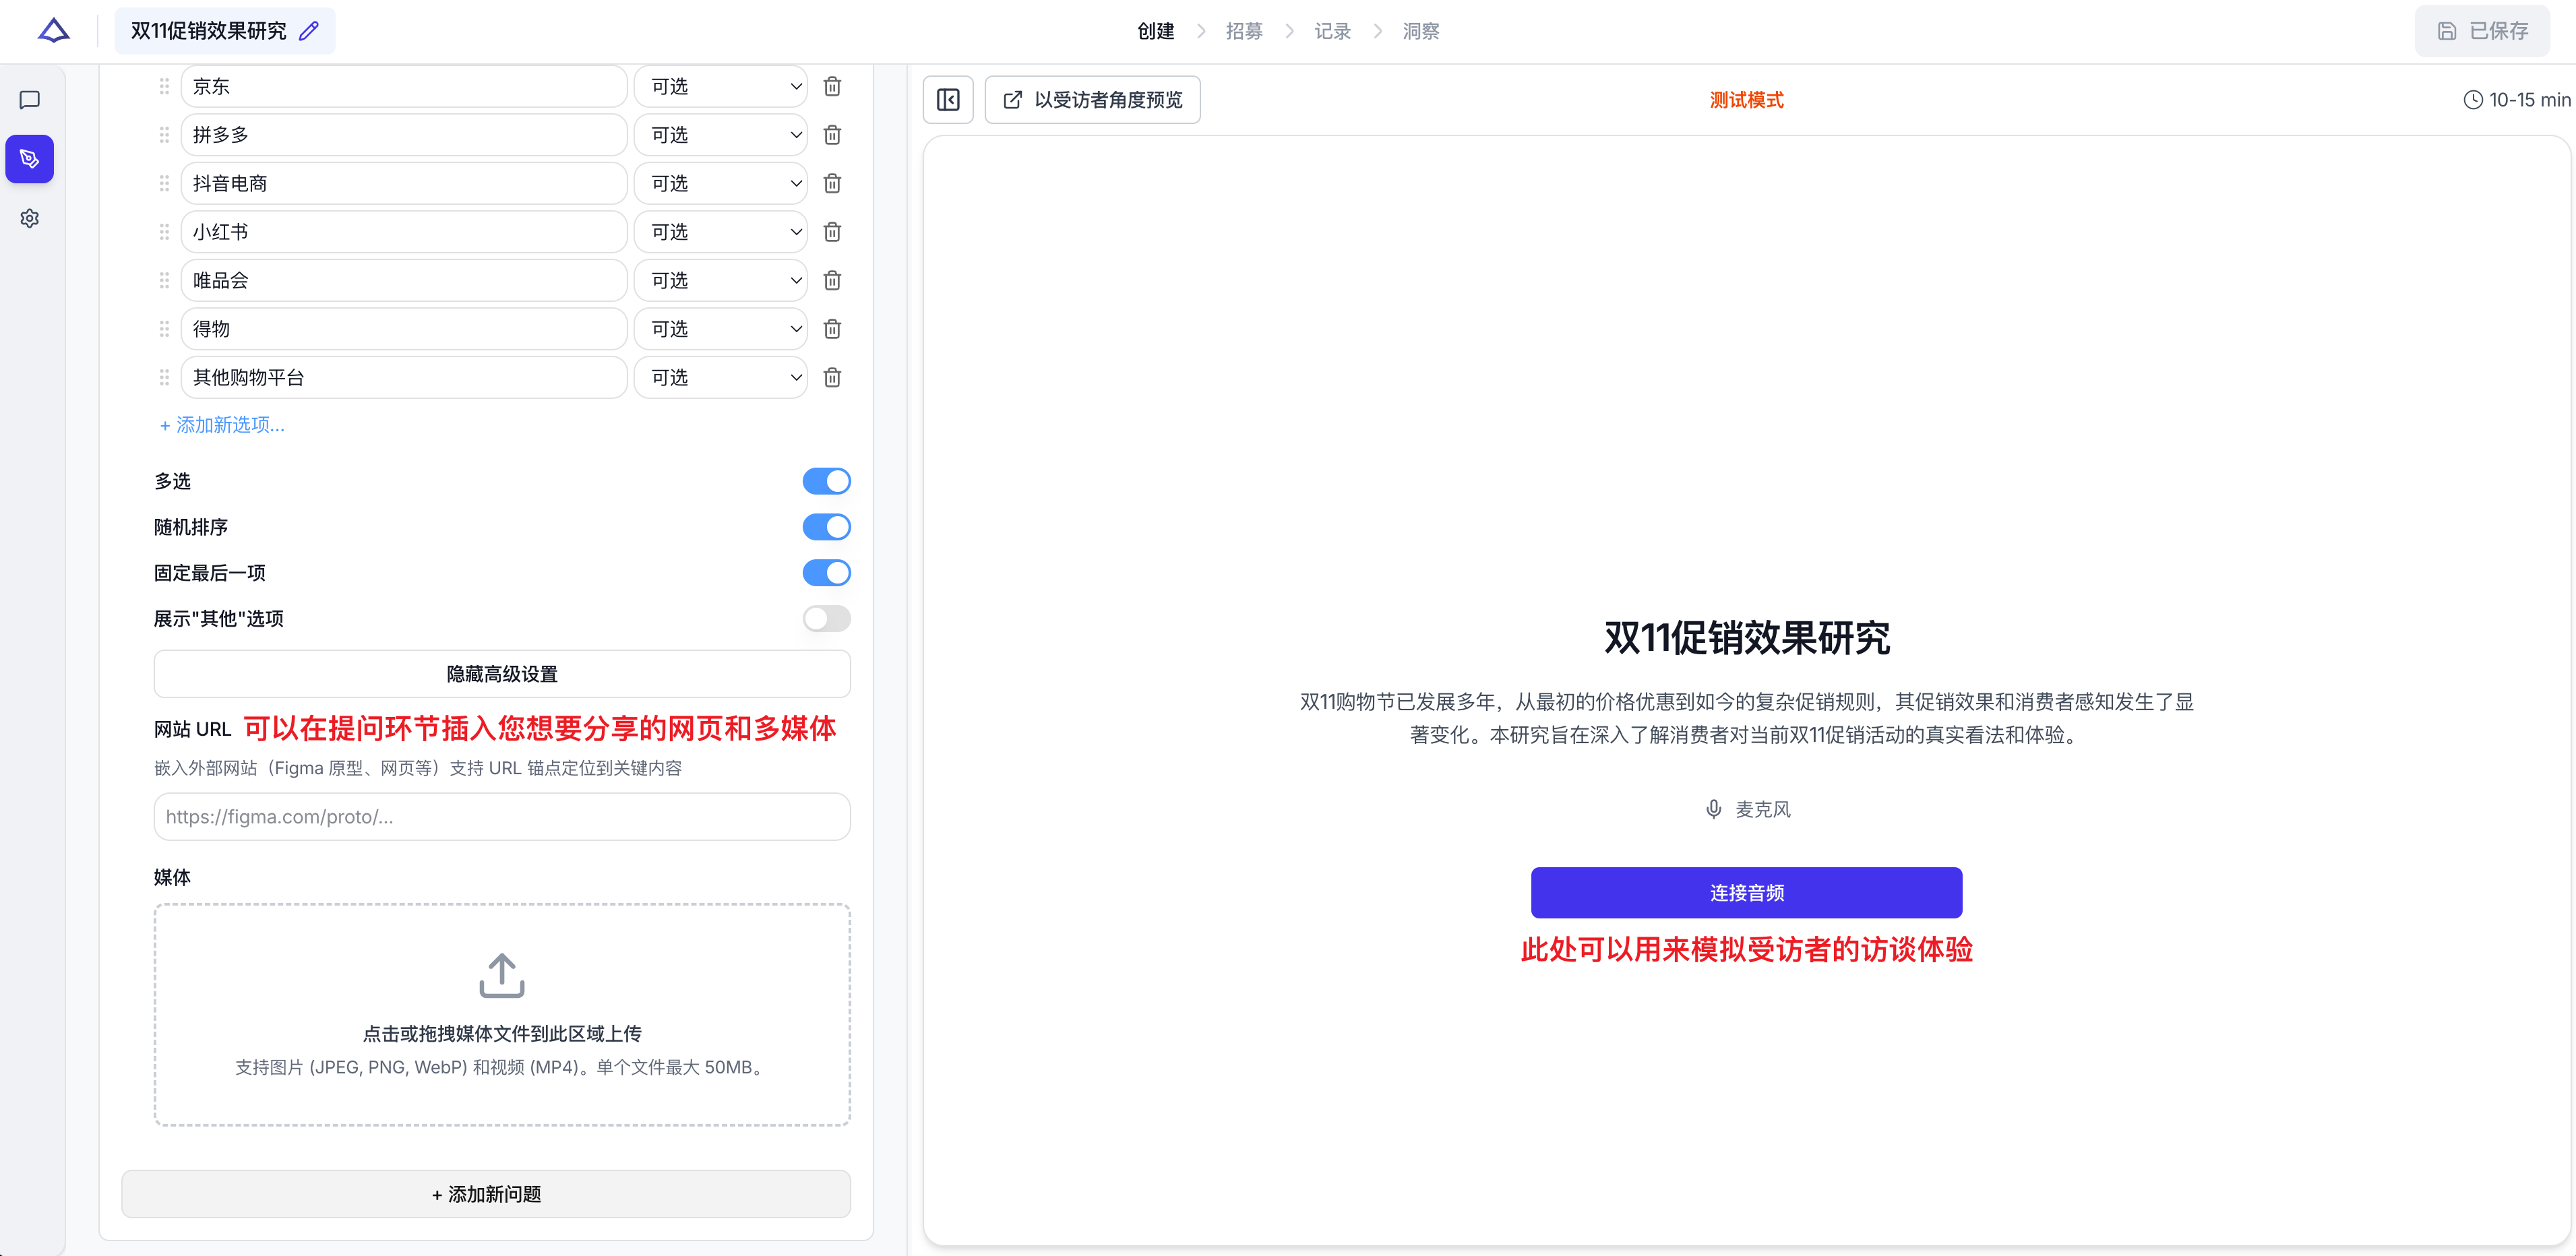Click the 其他购物平台 option text field

coord(404,378)
